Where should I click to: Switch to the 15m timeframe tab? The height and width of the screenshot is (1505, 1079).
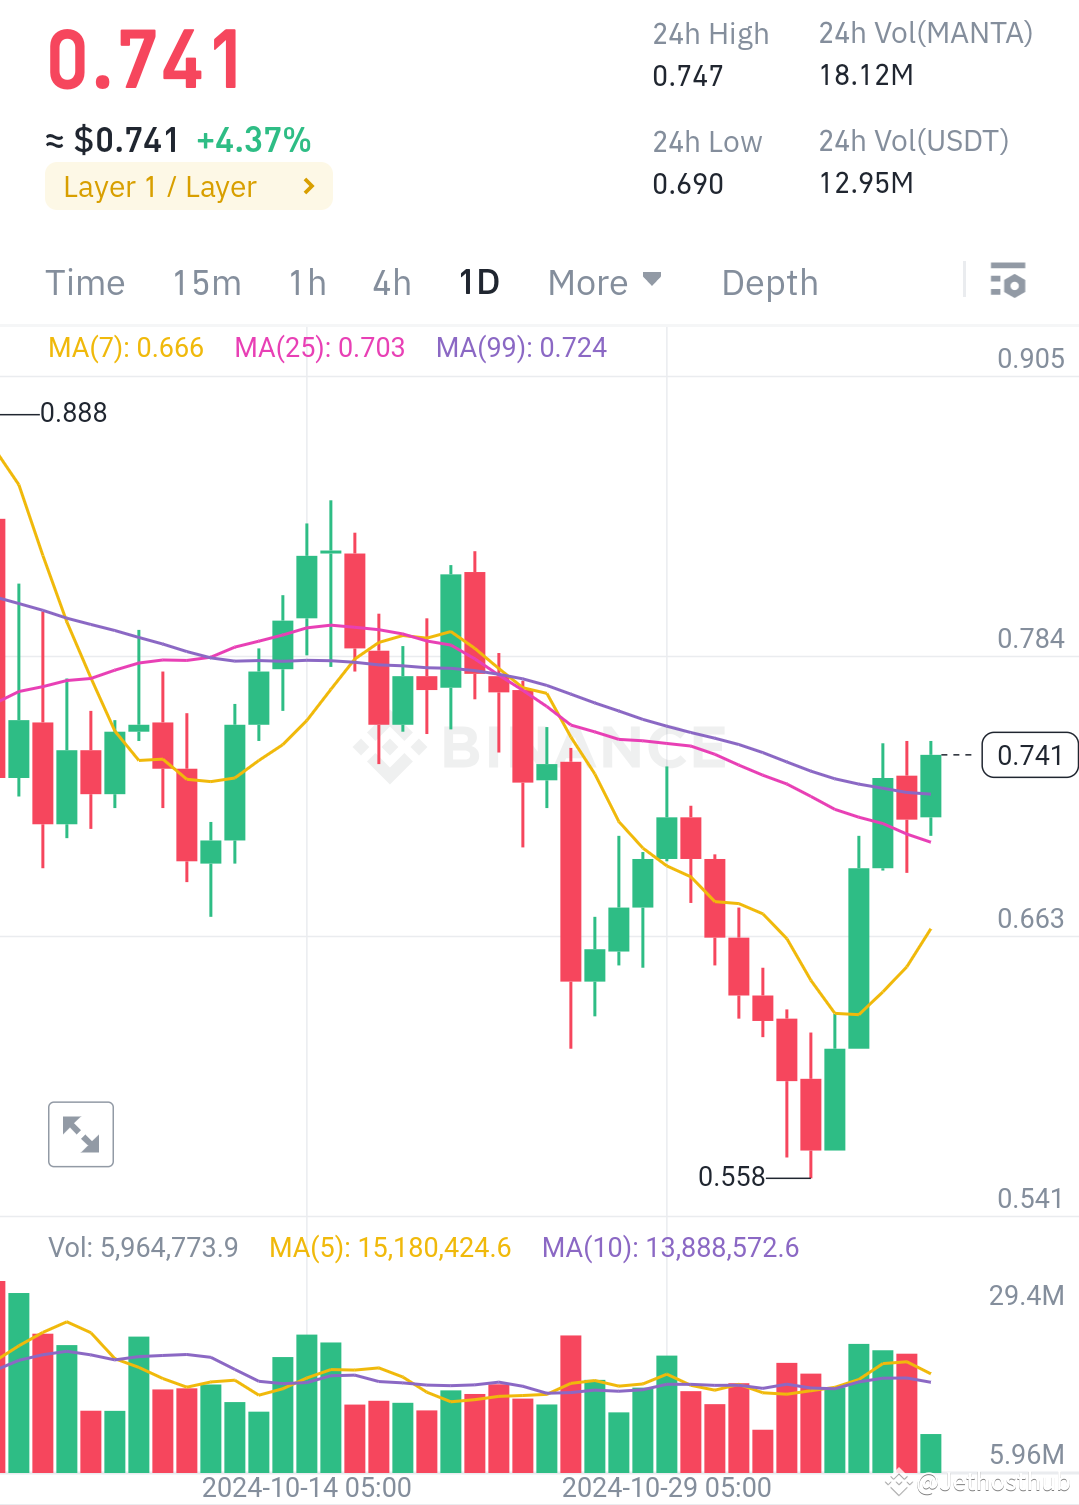[205, 282]
